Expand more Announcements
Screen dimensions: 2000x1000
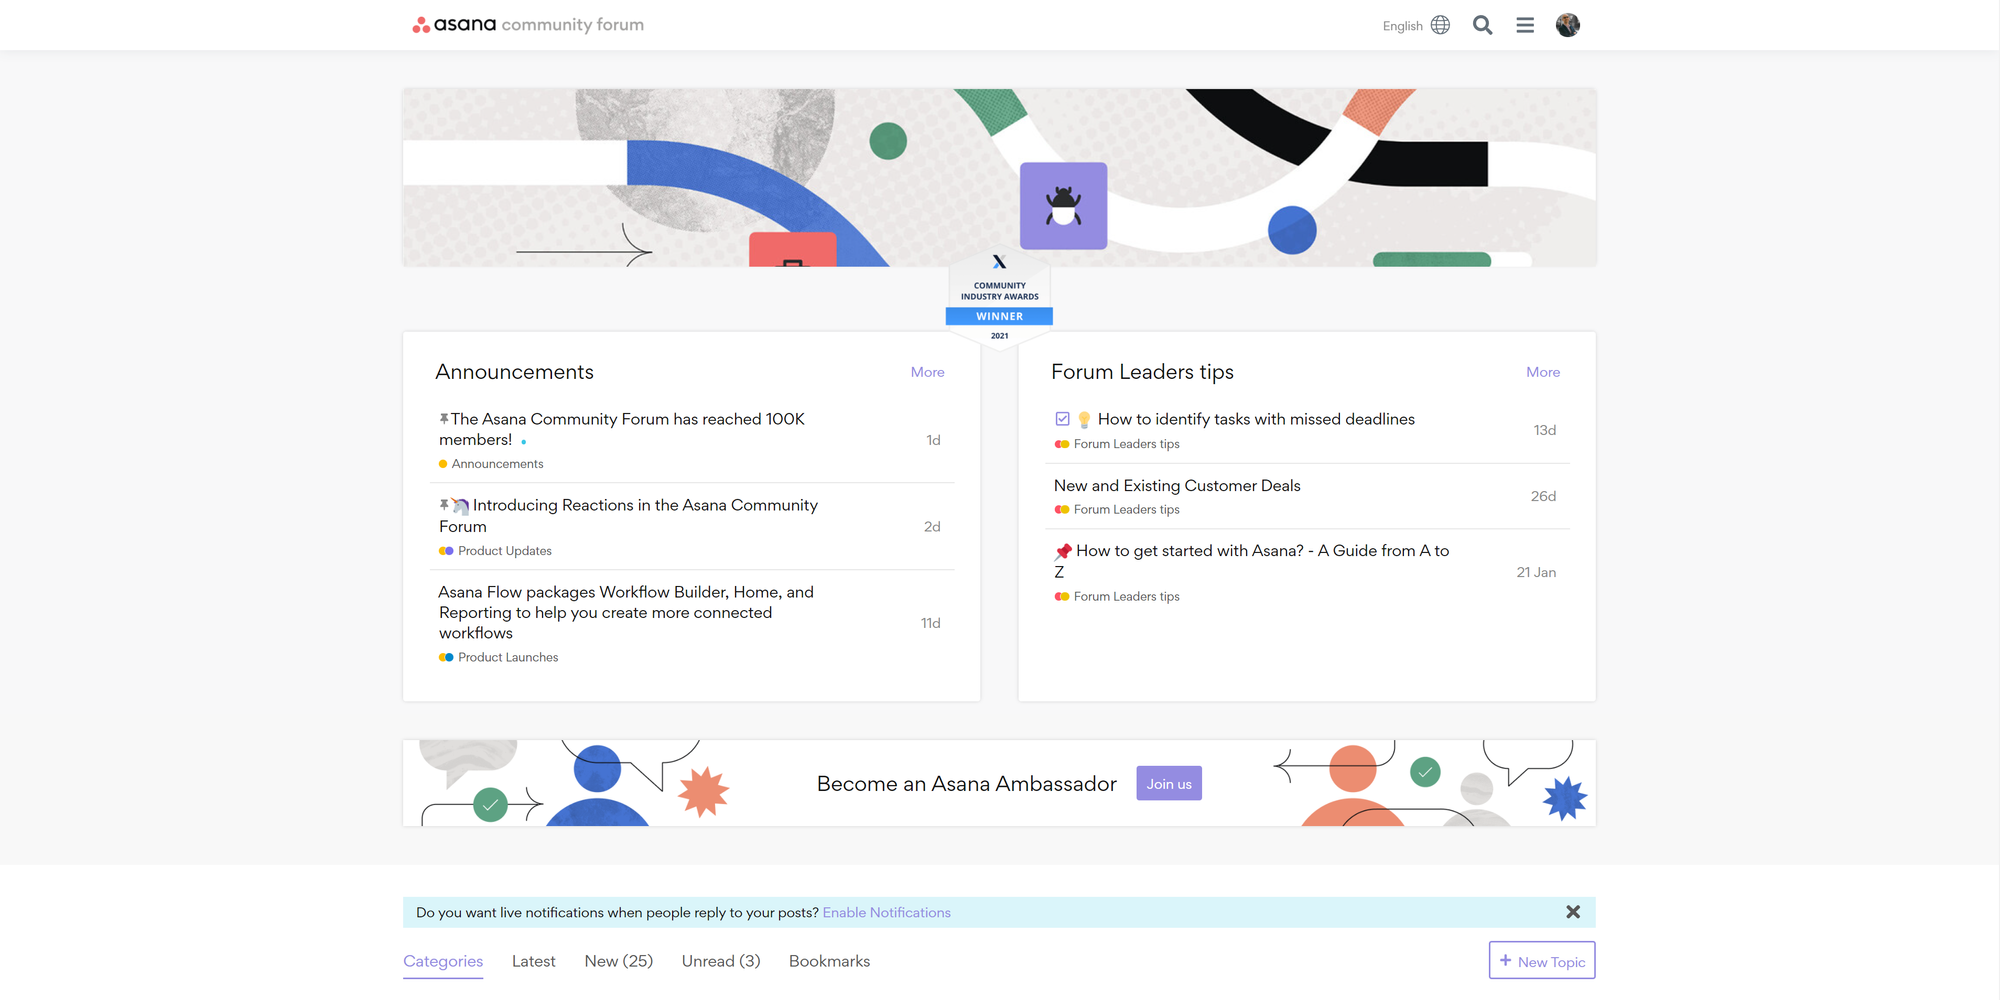click(x=927, y=372)
